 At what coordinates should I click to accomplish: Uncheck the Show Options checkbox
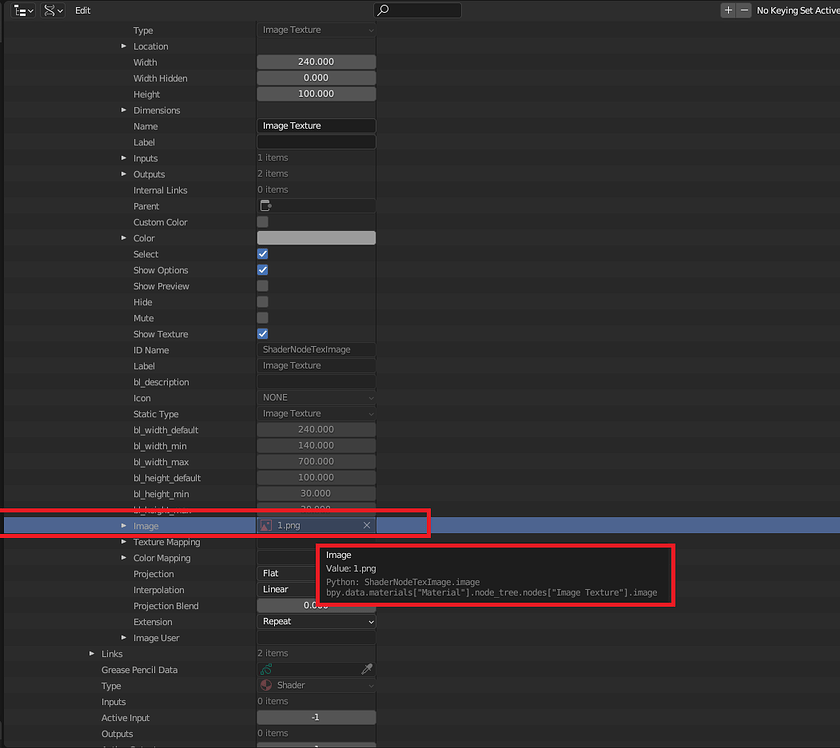point(262,270)
